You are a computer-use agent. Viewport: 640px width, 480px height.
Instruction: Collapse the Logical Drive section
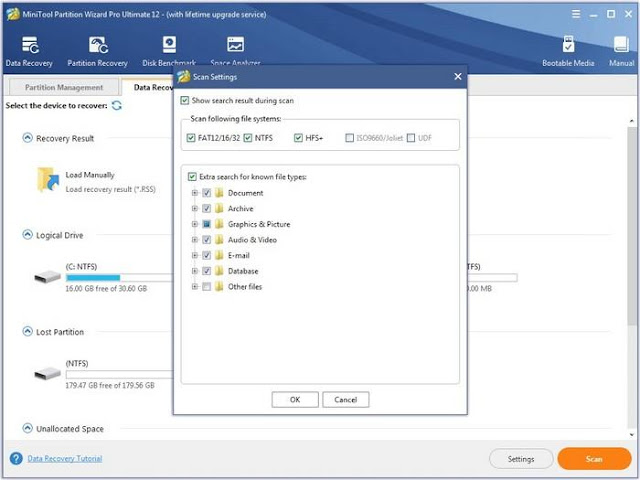coord(27,235)
